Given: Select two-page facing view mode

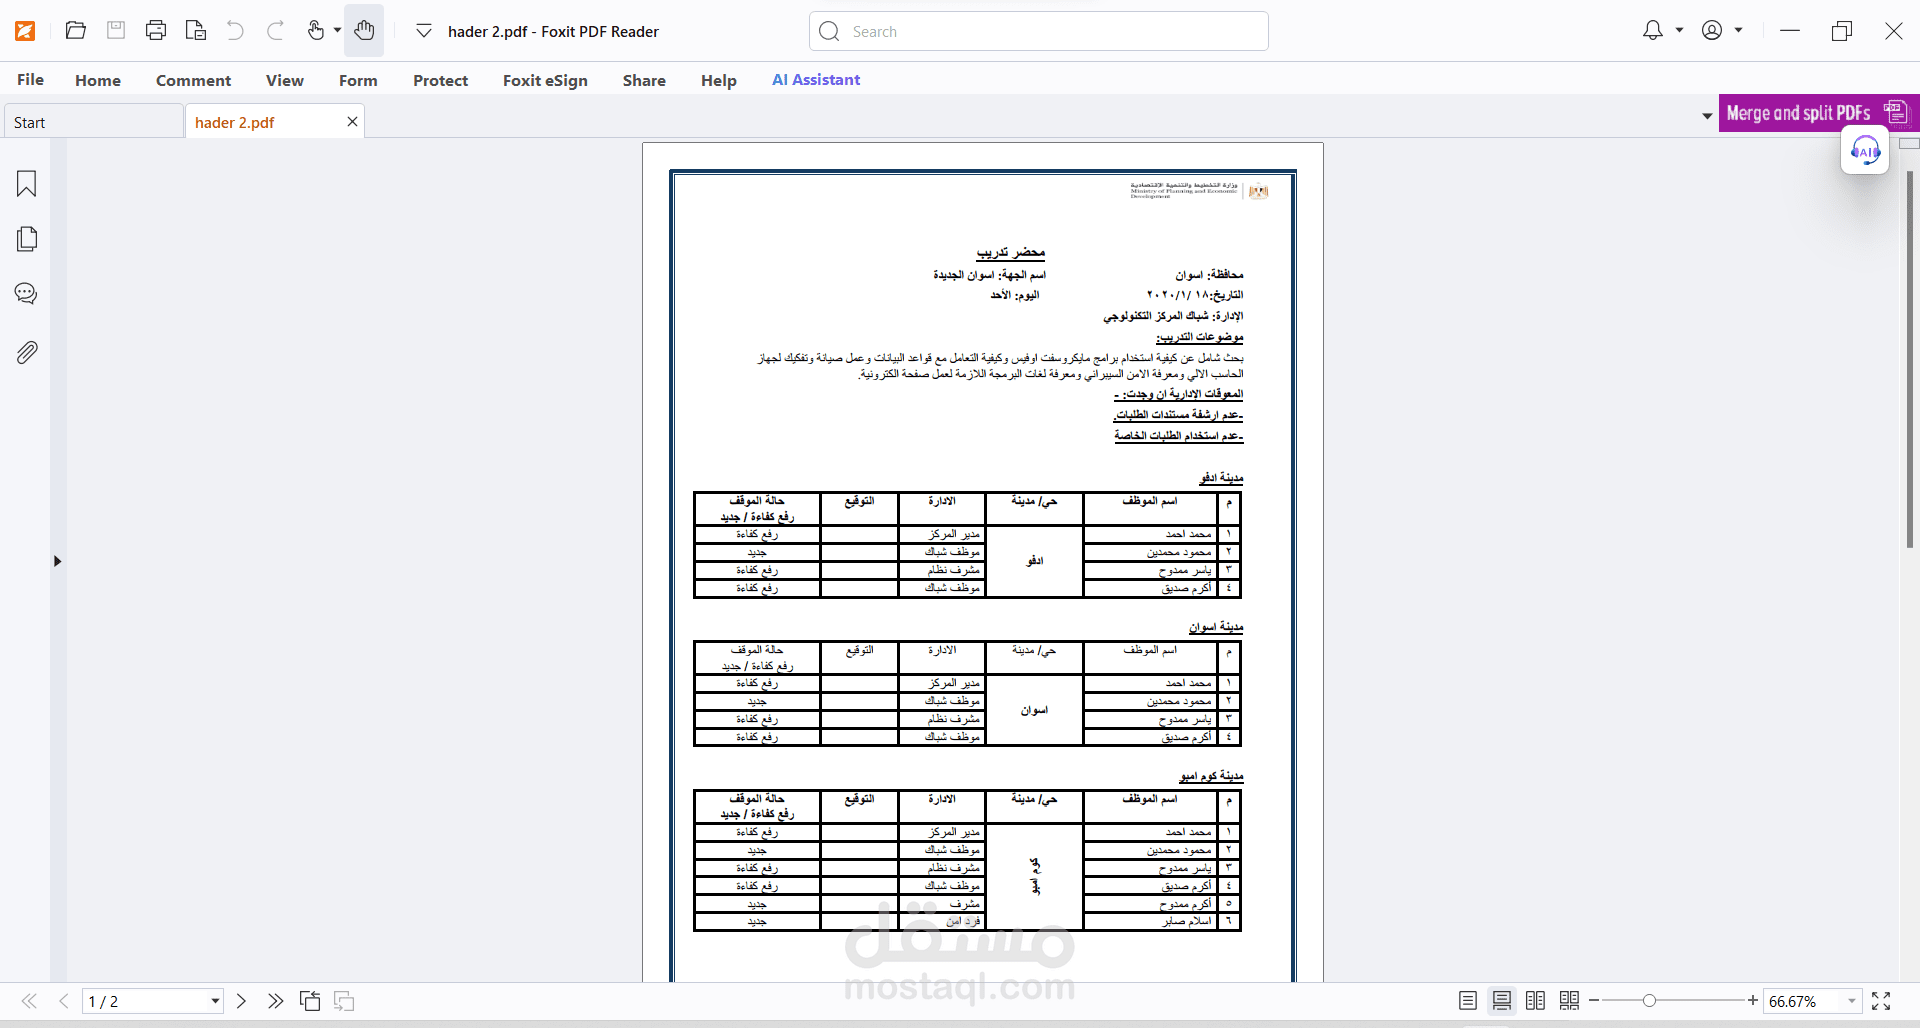Looking at the screenshot, I should pos(1536,1001).
